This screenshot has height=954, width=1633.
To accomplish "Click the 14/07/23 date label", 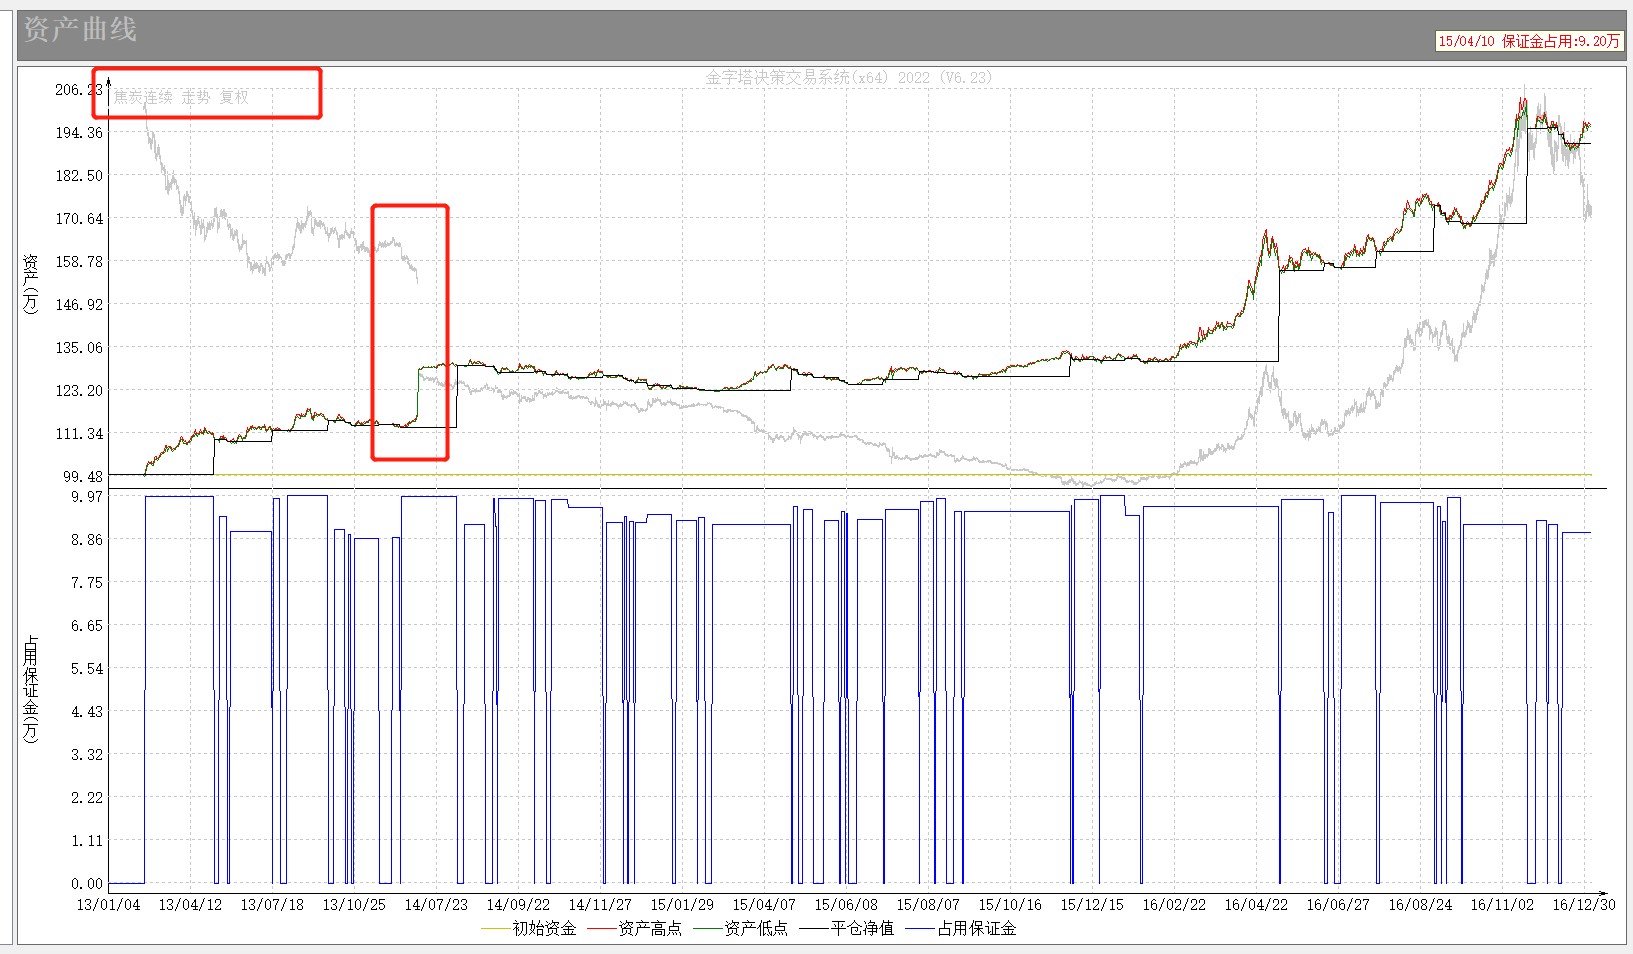I will [x=436, y=905].
